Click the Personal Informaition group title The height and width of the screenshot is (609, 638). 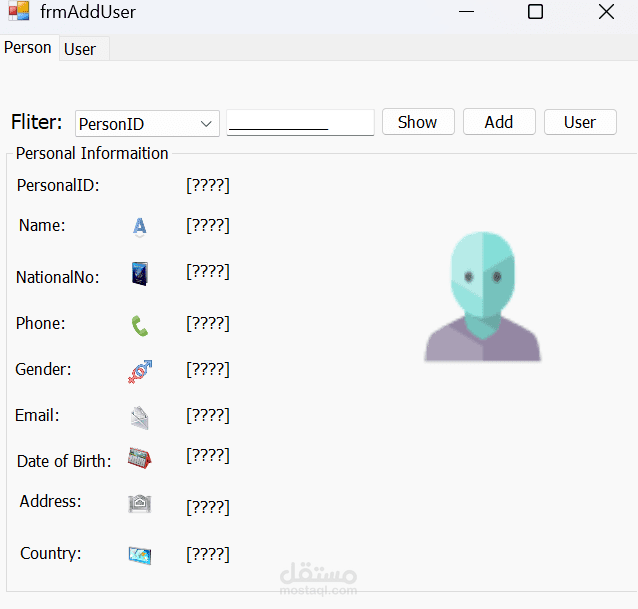(x=92, y=153)
